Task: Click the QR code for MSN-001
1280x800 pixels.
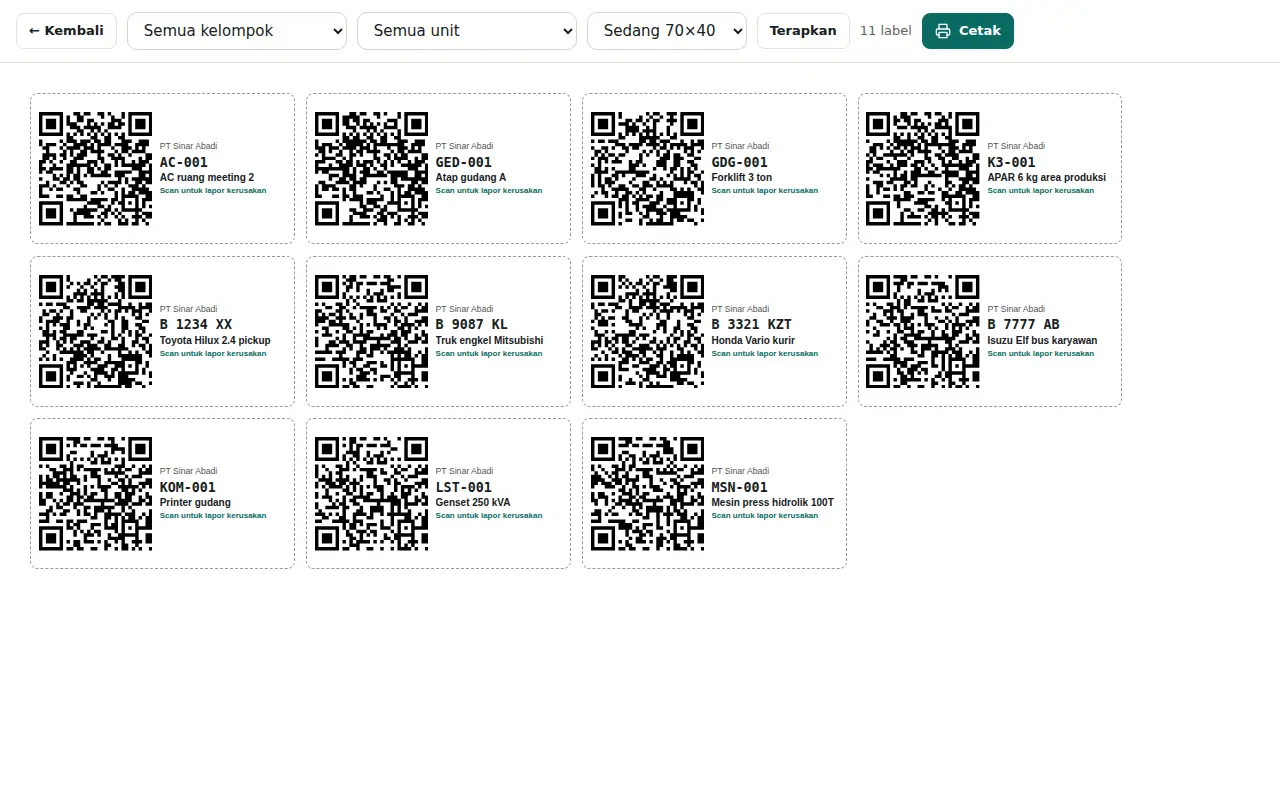Action: pyautogui.click(x=647, y=493)
